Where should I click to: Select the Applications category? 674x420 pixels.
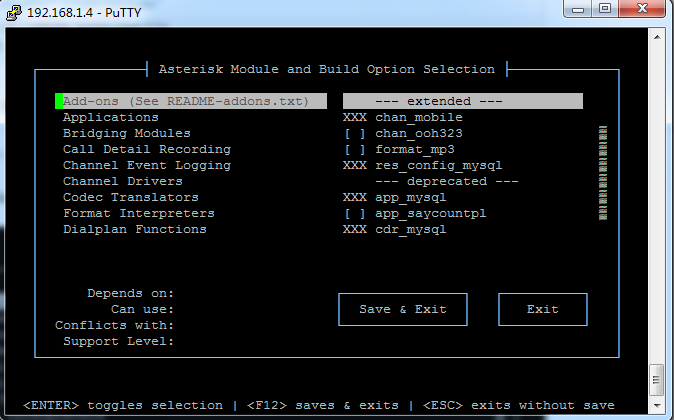111,117
